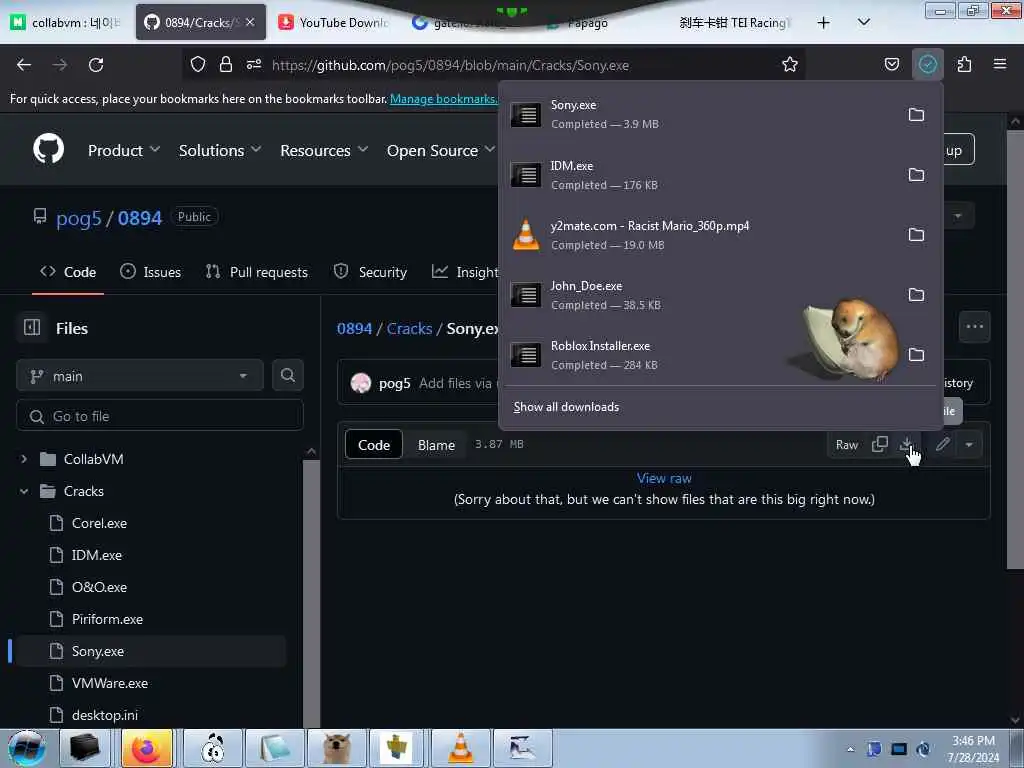Expand the Product navigation dropdown
Screen dimensions: 1024x768
pyautogui.click(x=123, y=150)
